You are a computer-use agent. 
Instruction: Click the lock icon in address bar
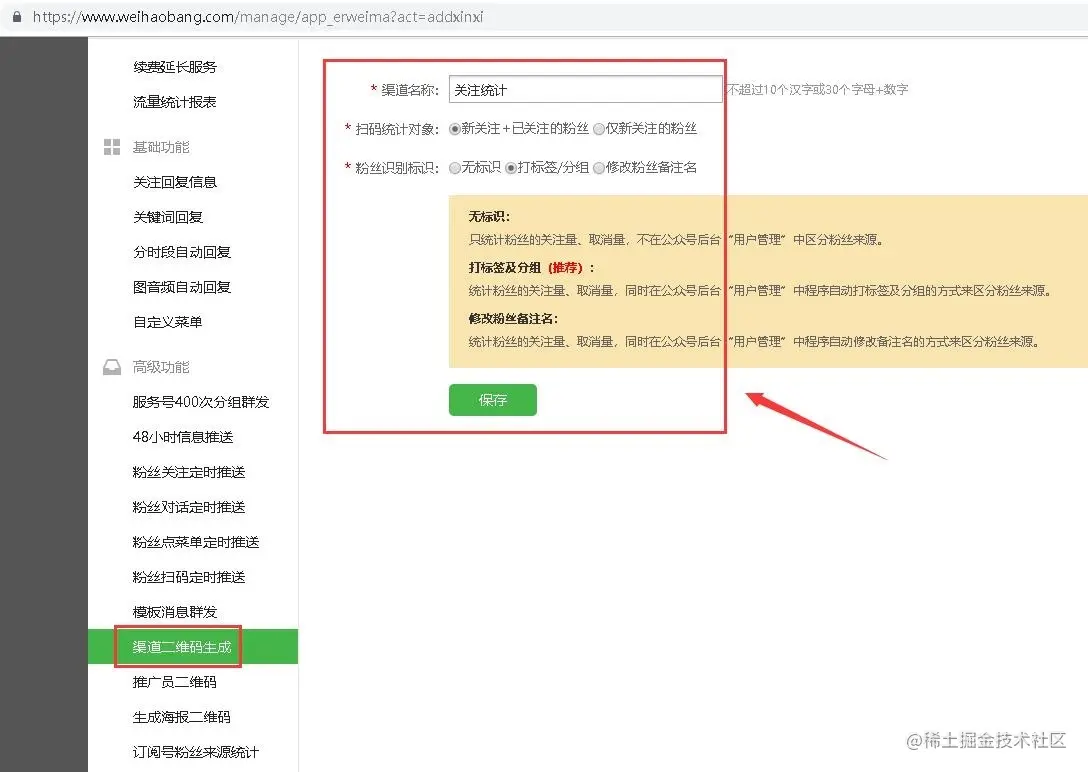pos(17,17)
